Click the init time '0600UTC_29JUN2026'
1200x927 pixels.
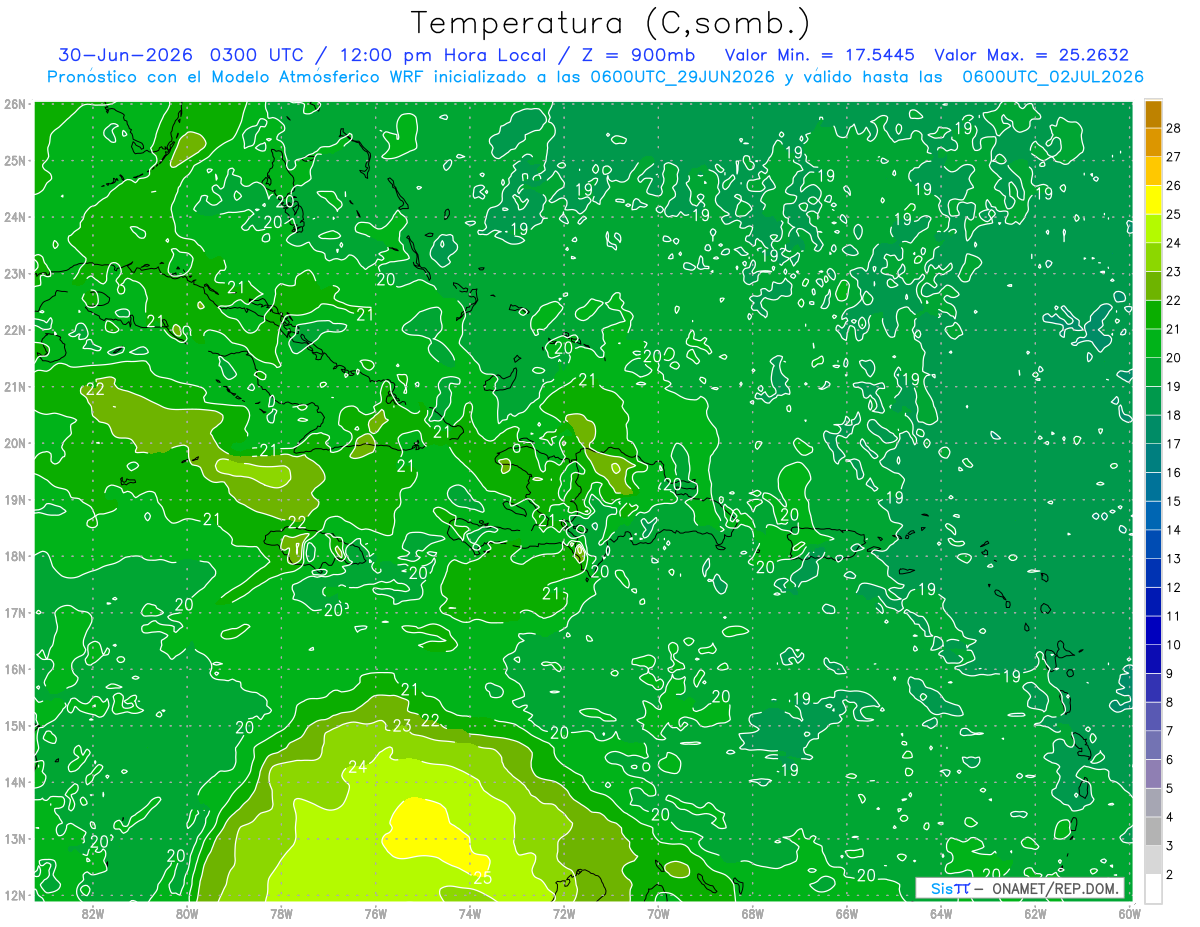tap(683, 77)
